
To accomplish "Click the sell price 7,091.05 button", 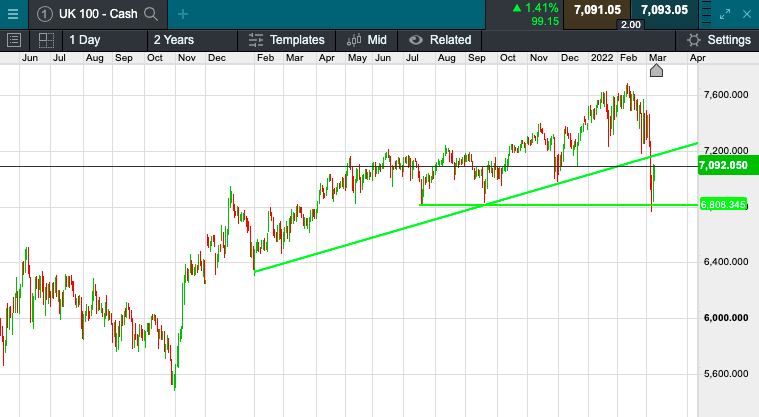I will click(x=597, y=10).
